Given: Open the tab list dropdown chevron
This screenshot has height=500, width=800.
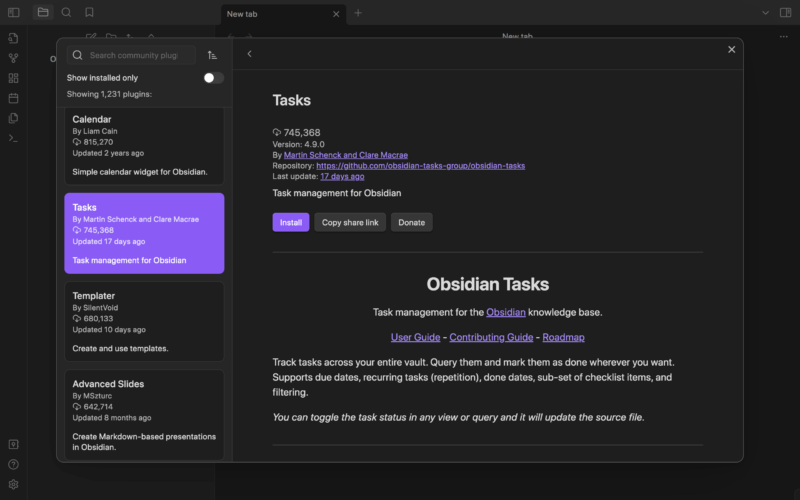Looking at the screenshot, I should [765, 13].
